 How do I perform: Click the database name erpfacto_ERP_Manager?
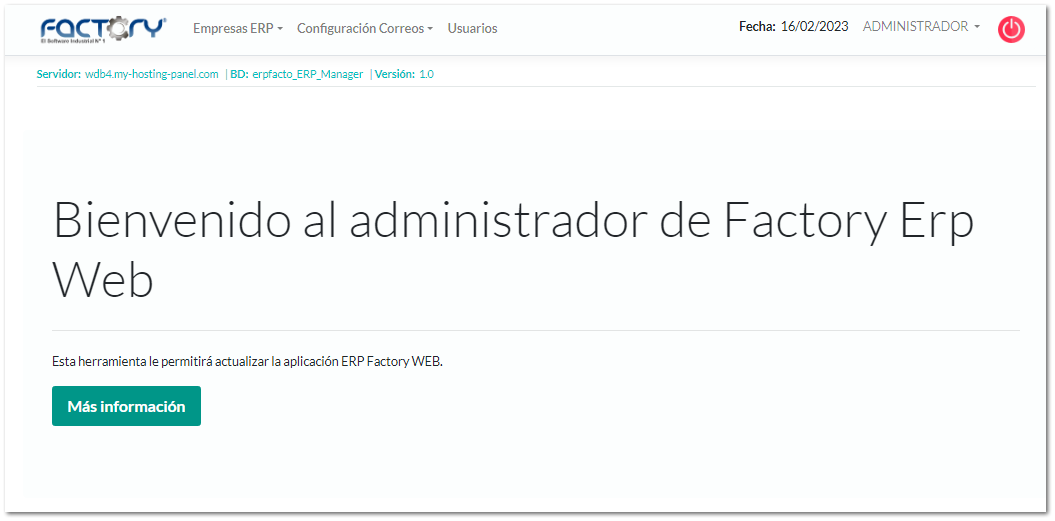click(307, 75)
